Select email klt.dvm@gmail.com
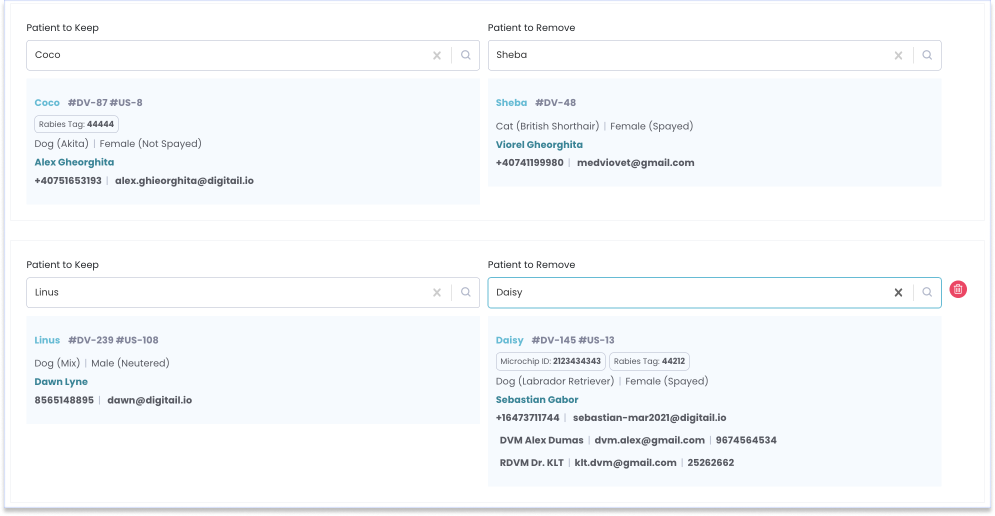Screen dimensions: 995x516 pyautogui.click(x=625, y=463)
